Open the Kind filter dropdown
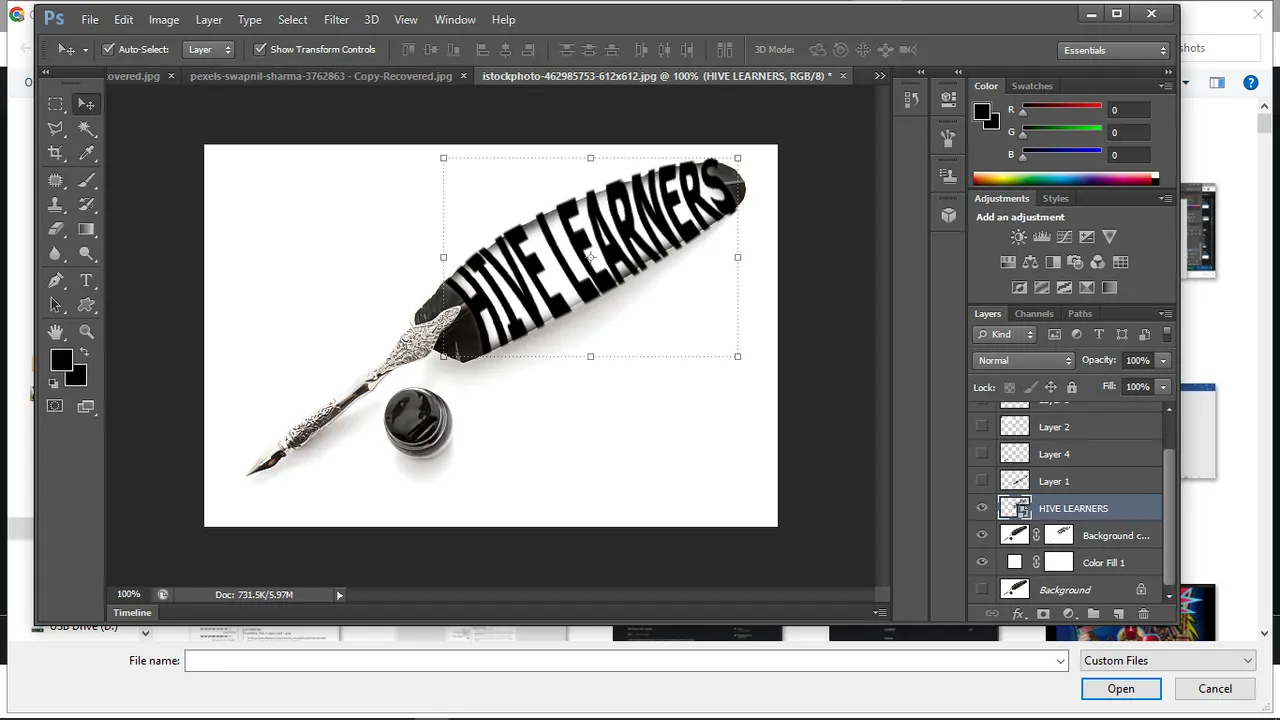 (1006, 335)
